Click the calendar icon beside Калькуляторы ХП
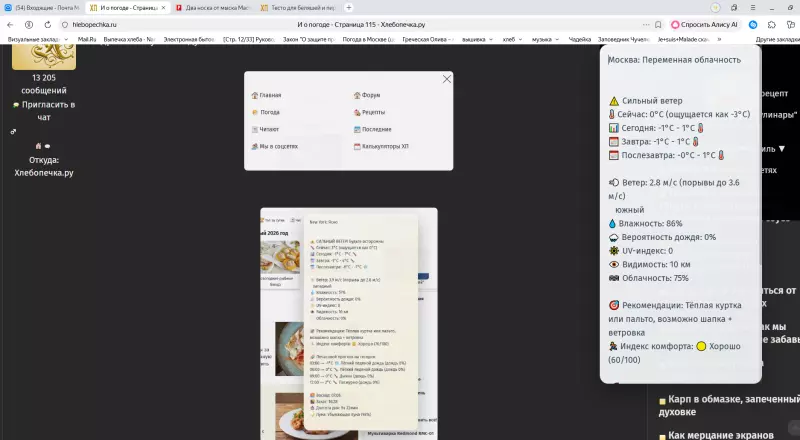 (x=356, y=146)
